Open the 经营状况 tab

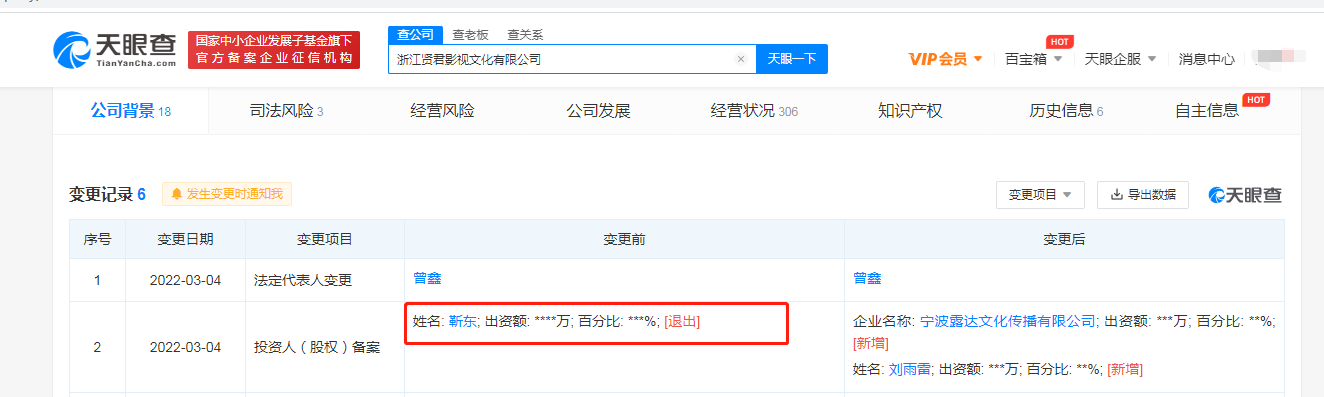pos(754,111)
